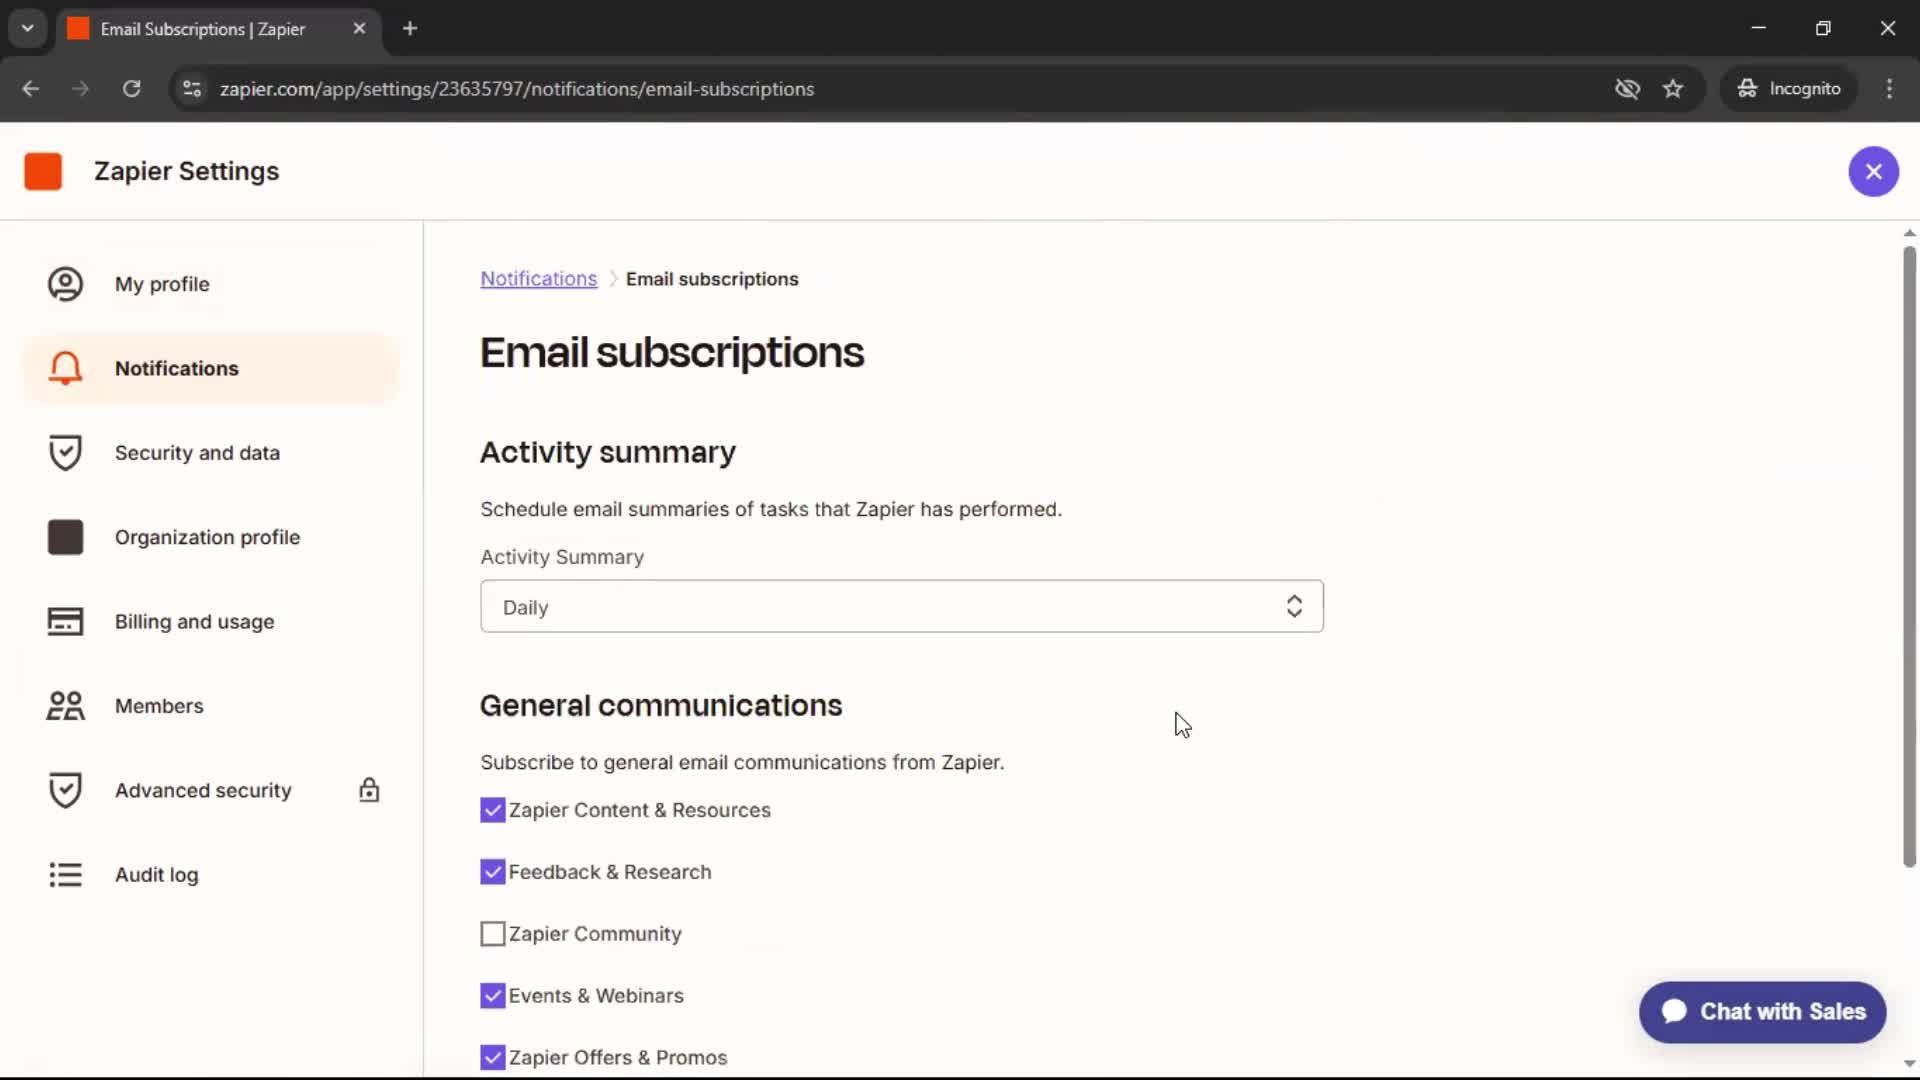The image size is (1920, 1080).
Task: Select the Email Subscriptions | Zapier tab
Action: (x=218, y=29)
